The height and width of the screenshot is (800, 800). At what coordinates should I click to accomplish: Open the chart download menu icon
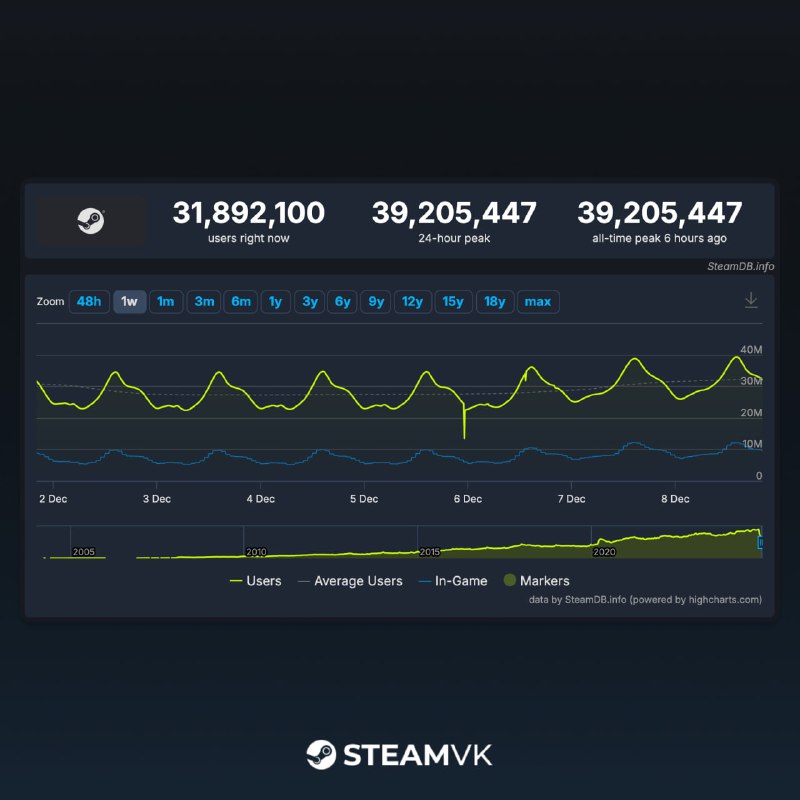pyautogui.click(x=751, y=301)
